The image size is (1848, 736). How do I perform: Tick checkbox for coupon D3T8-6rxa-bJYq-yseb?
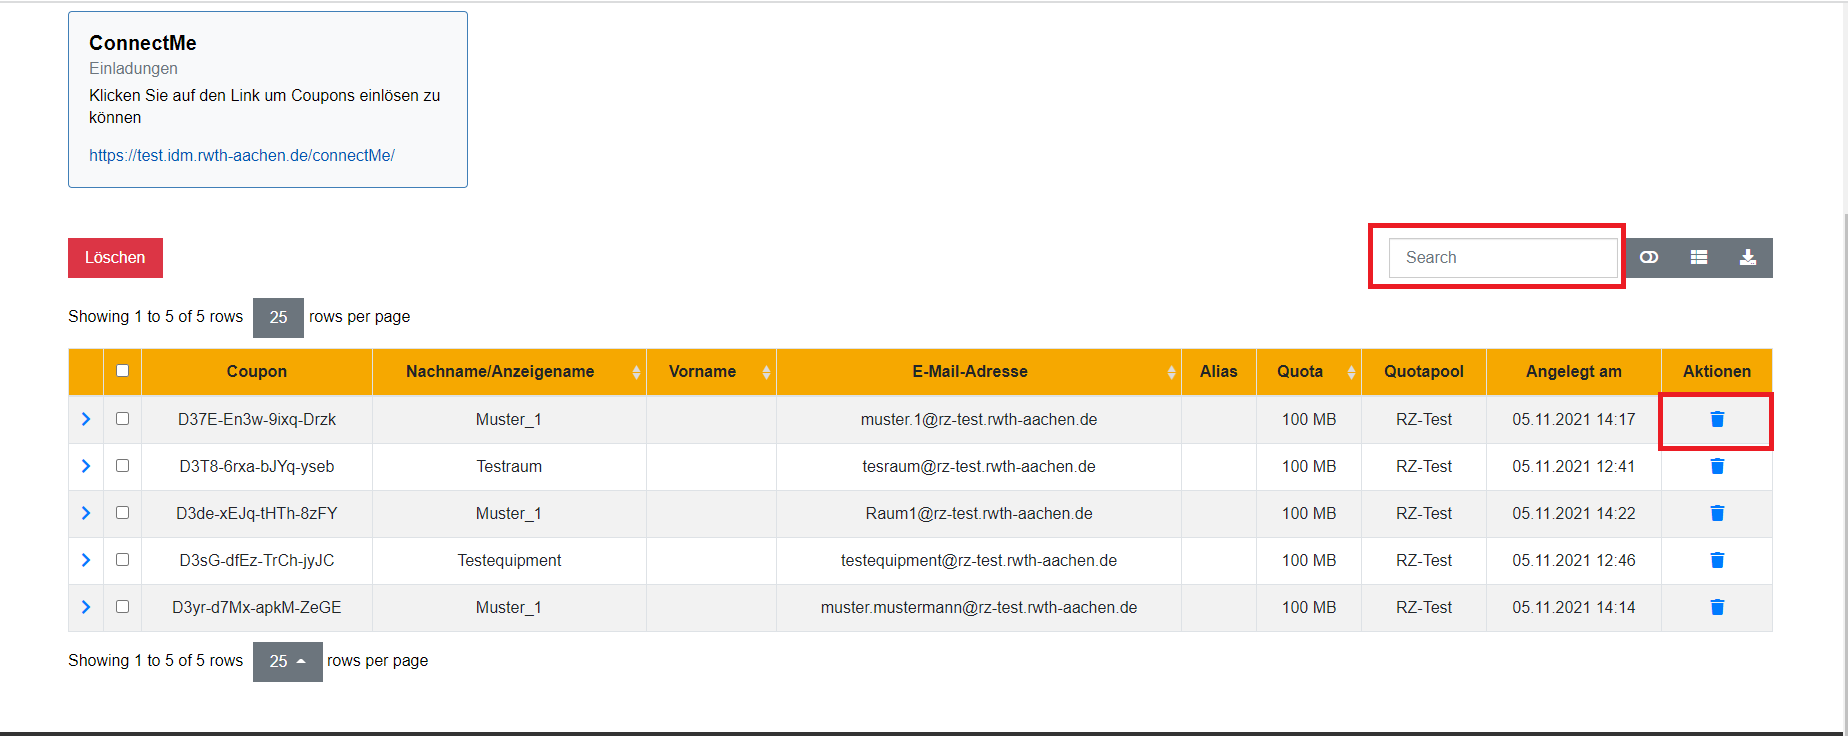pos(122,466)
